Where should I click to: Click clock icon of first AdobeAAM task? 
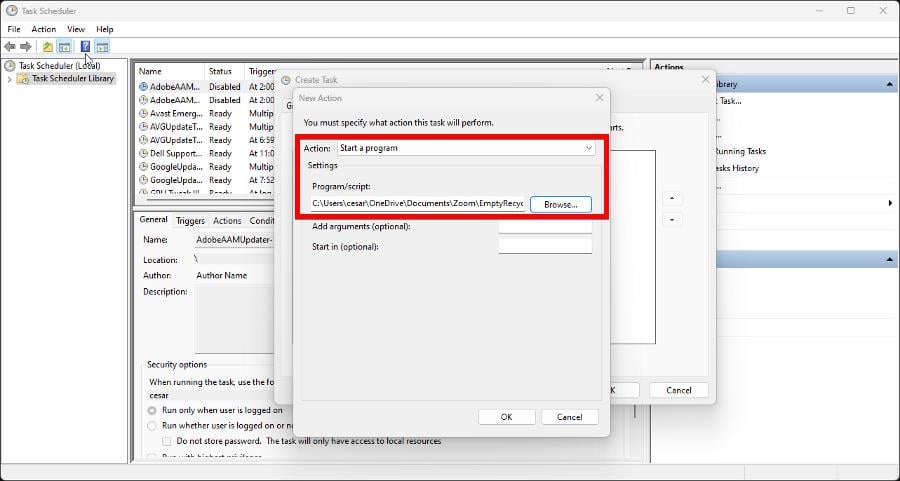point(143,87)
